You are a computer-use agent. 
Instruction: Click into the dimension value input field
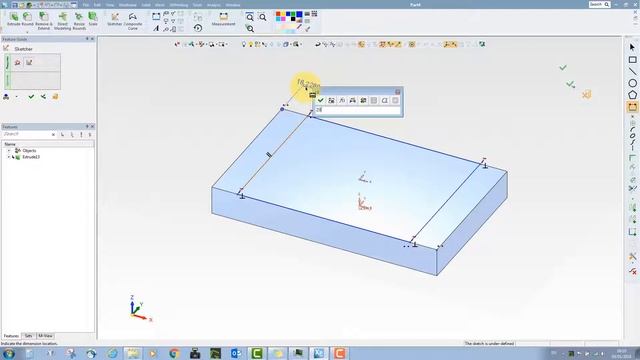(x=358, y=110)
